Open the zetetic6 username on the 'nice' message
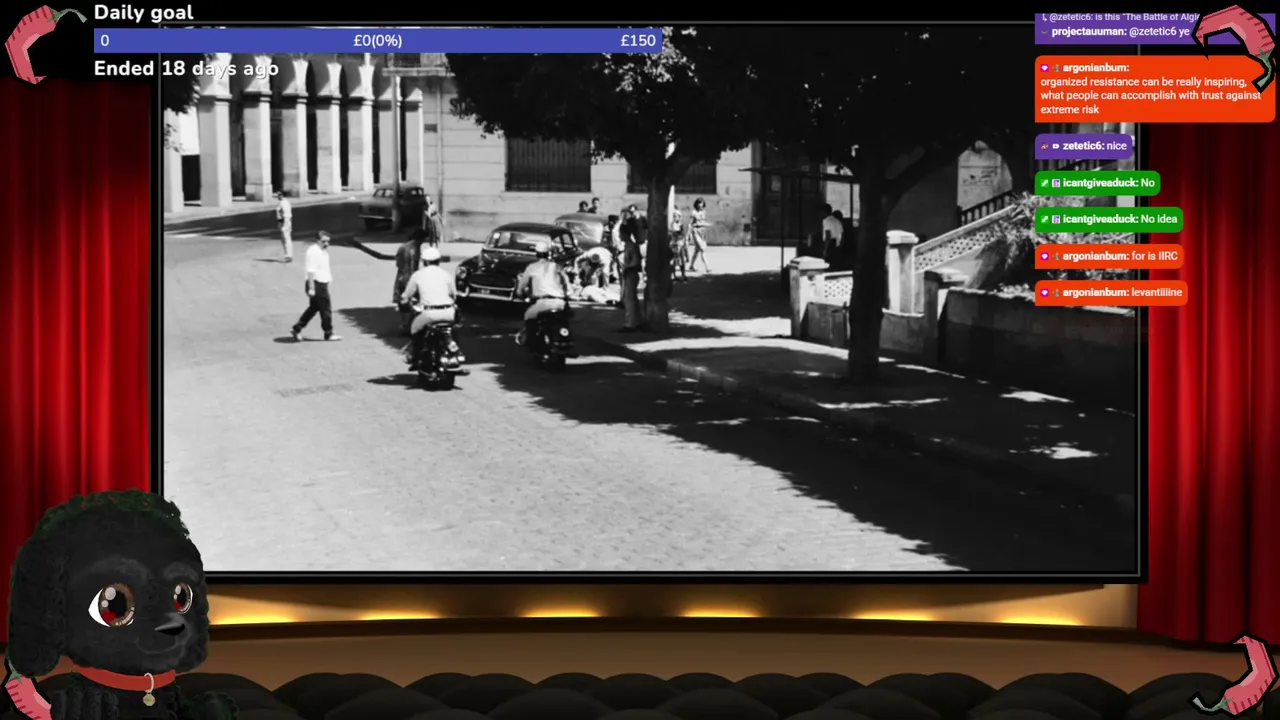 (x=1083, y=146)
